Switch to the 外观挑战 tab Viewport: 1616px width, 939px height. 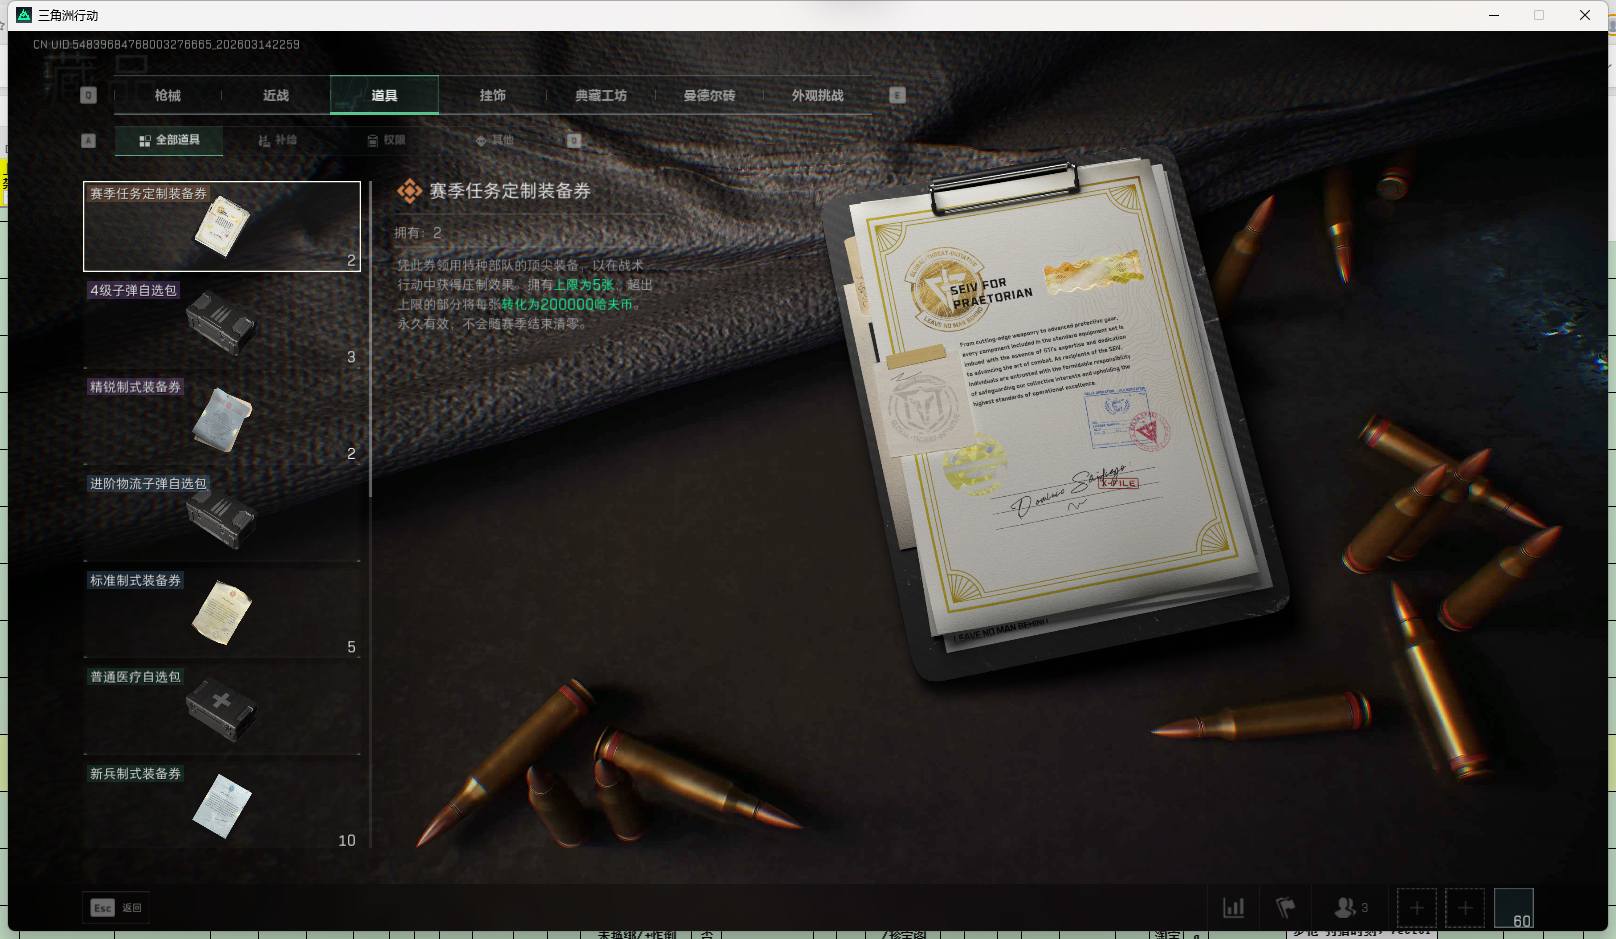pos(817,95)
